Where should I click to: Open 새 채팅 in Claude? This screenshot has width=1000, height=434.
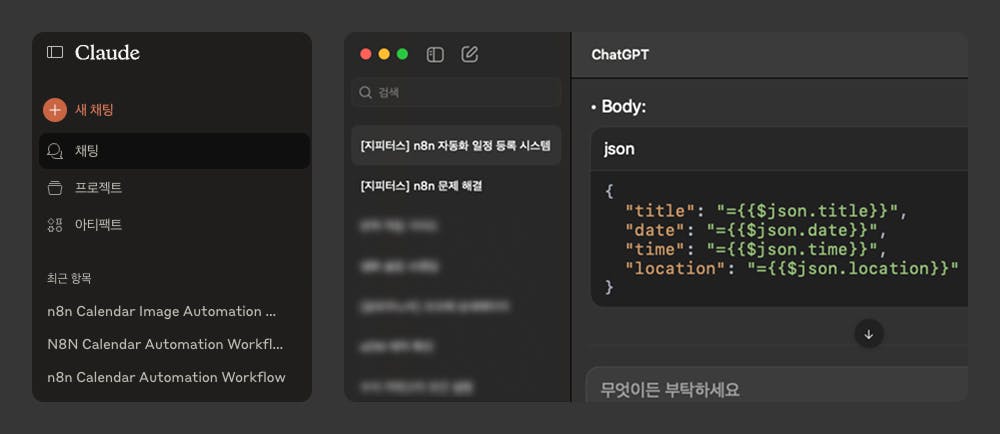[x=94, y=110]
